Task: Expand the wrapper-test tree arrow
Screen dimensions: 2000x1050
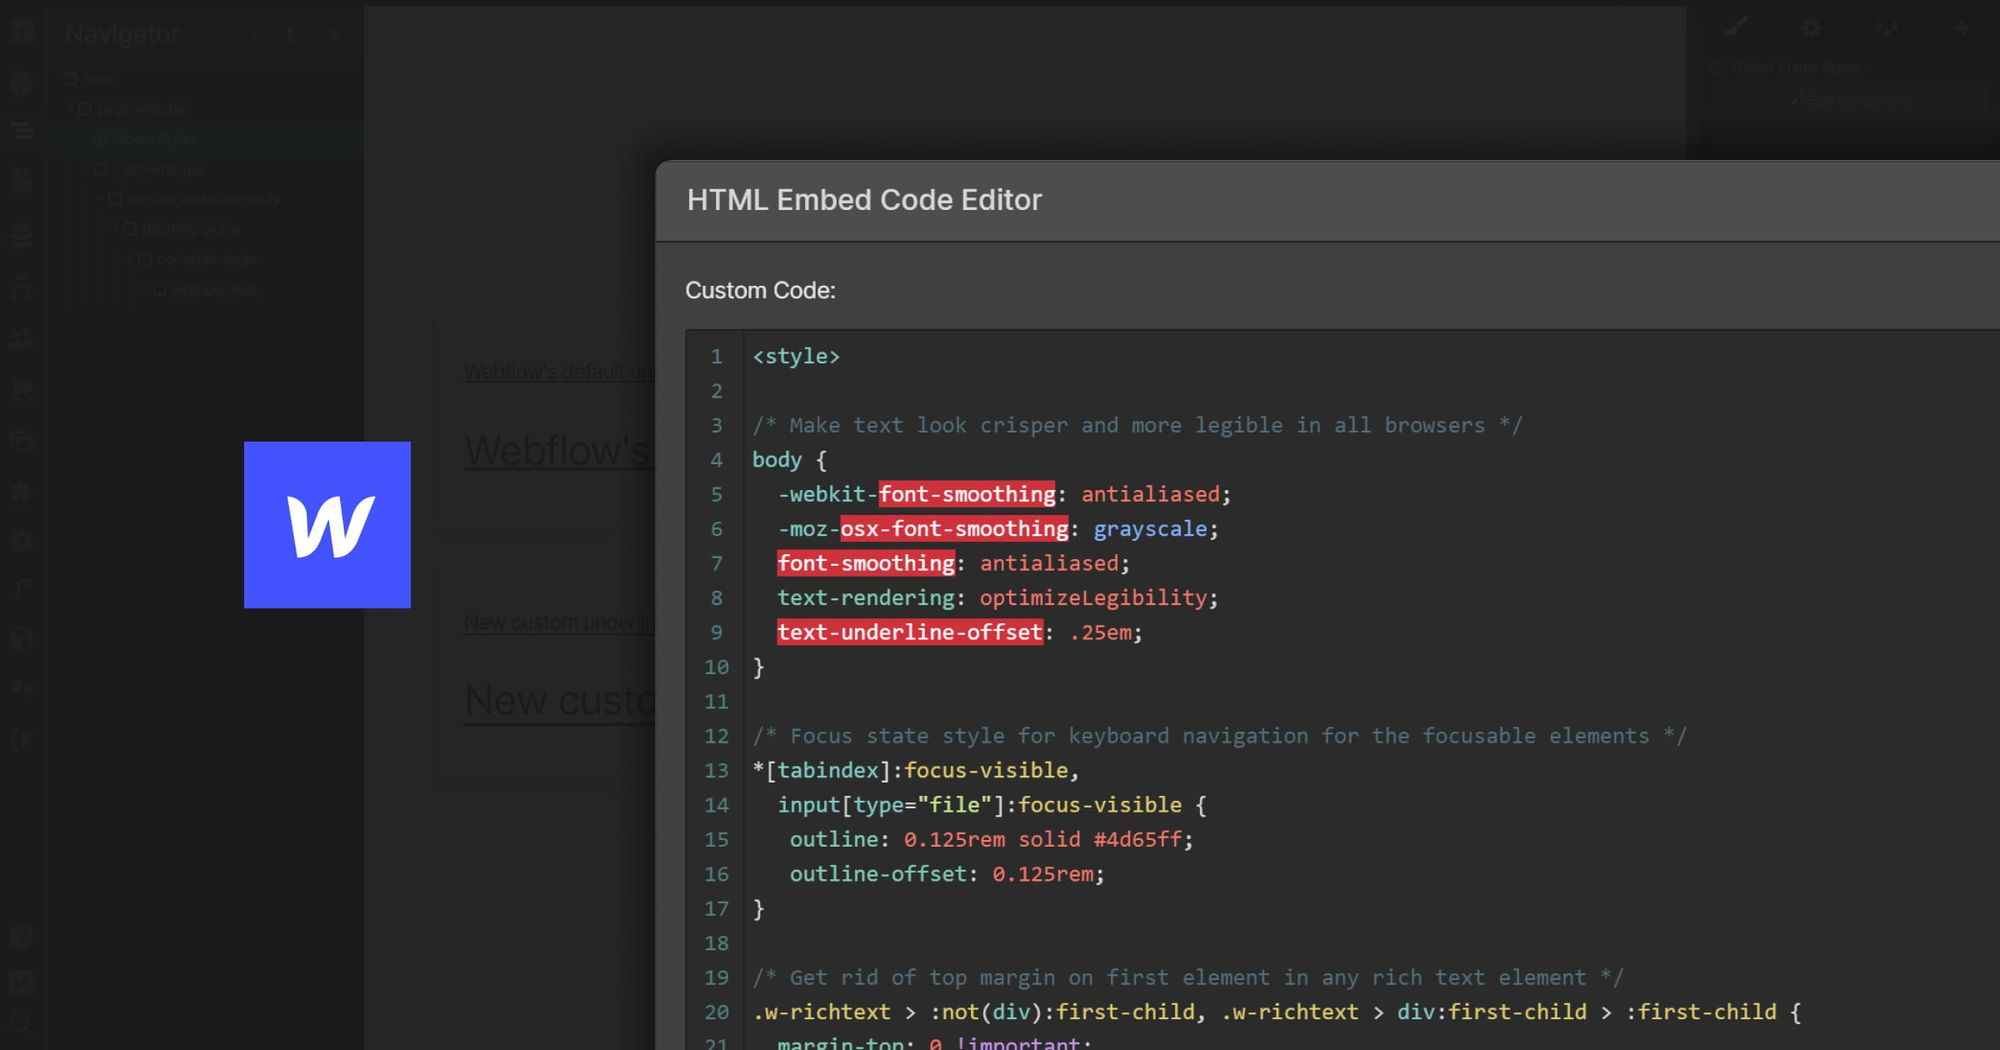Action: pos(146,289)
